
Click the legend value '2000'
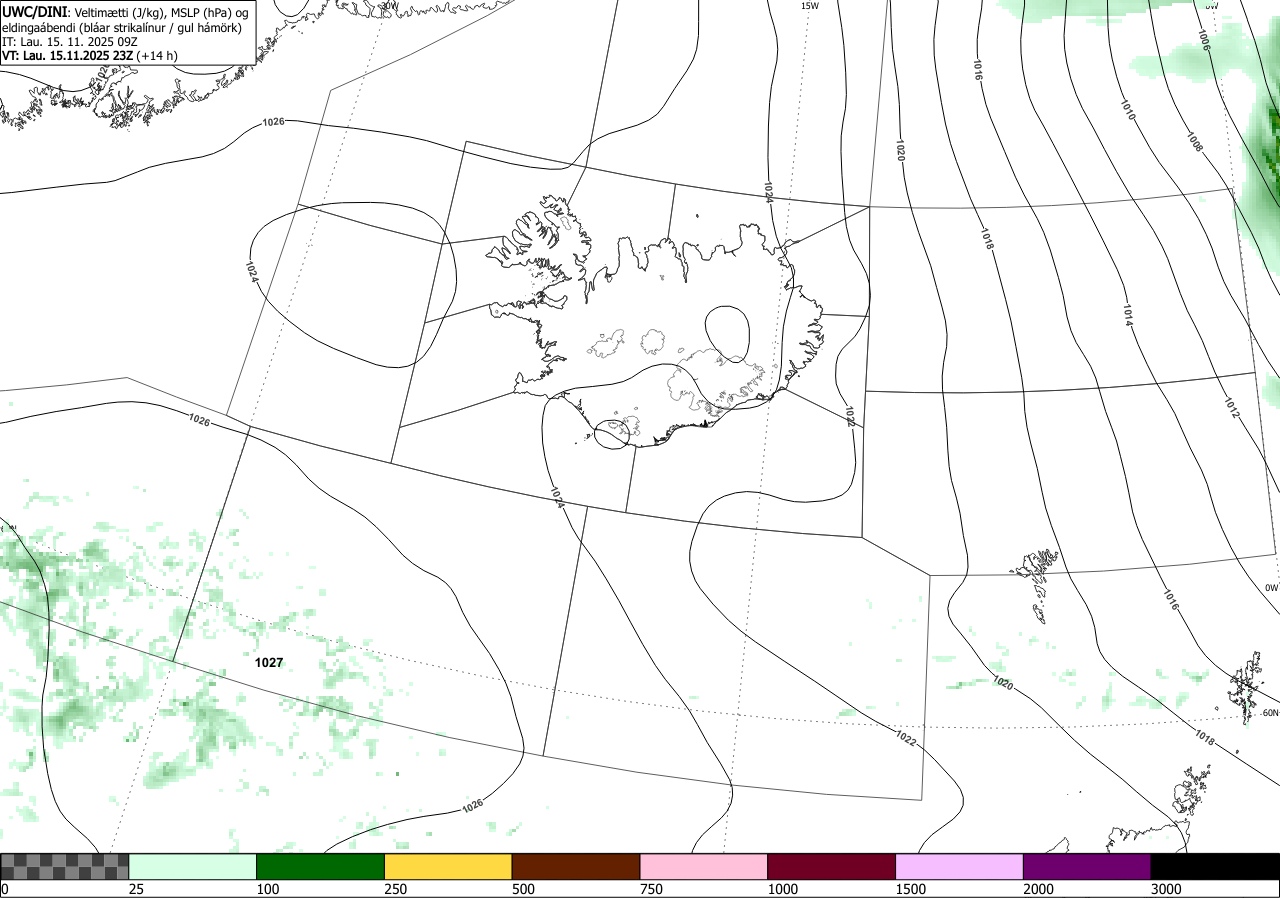tap(1039, 889)
